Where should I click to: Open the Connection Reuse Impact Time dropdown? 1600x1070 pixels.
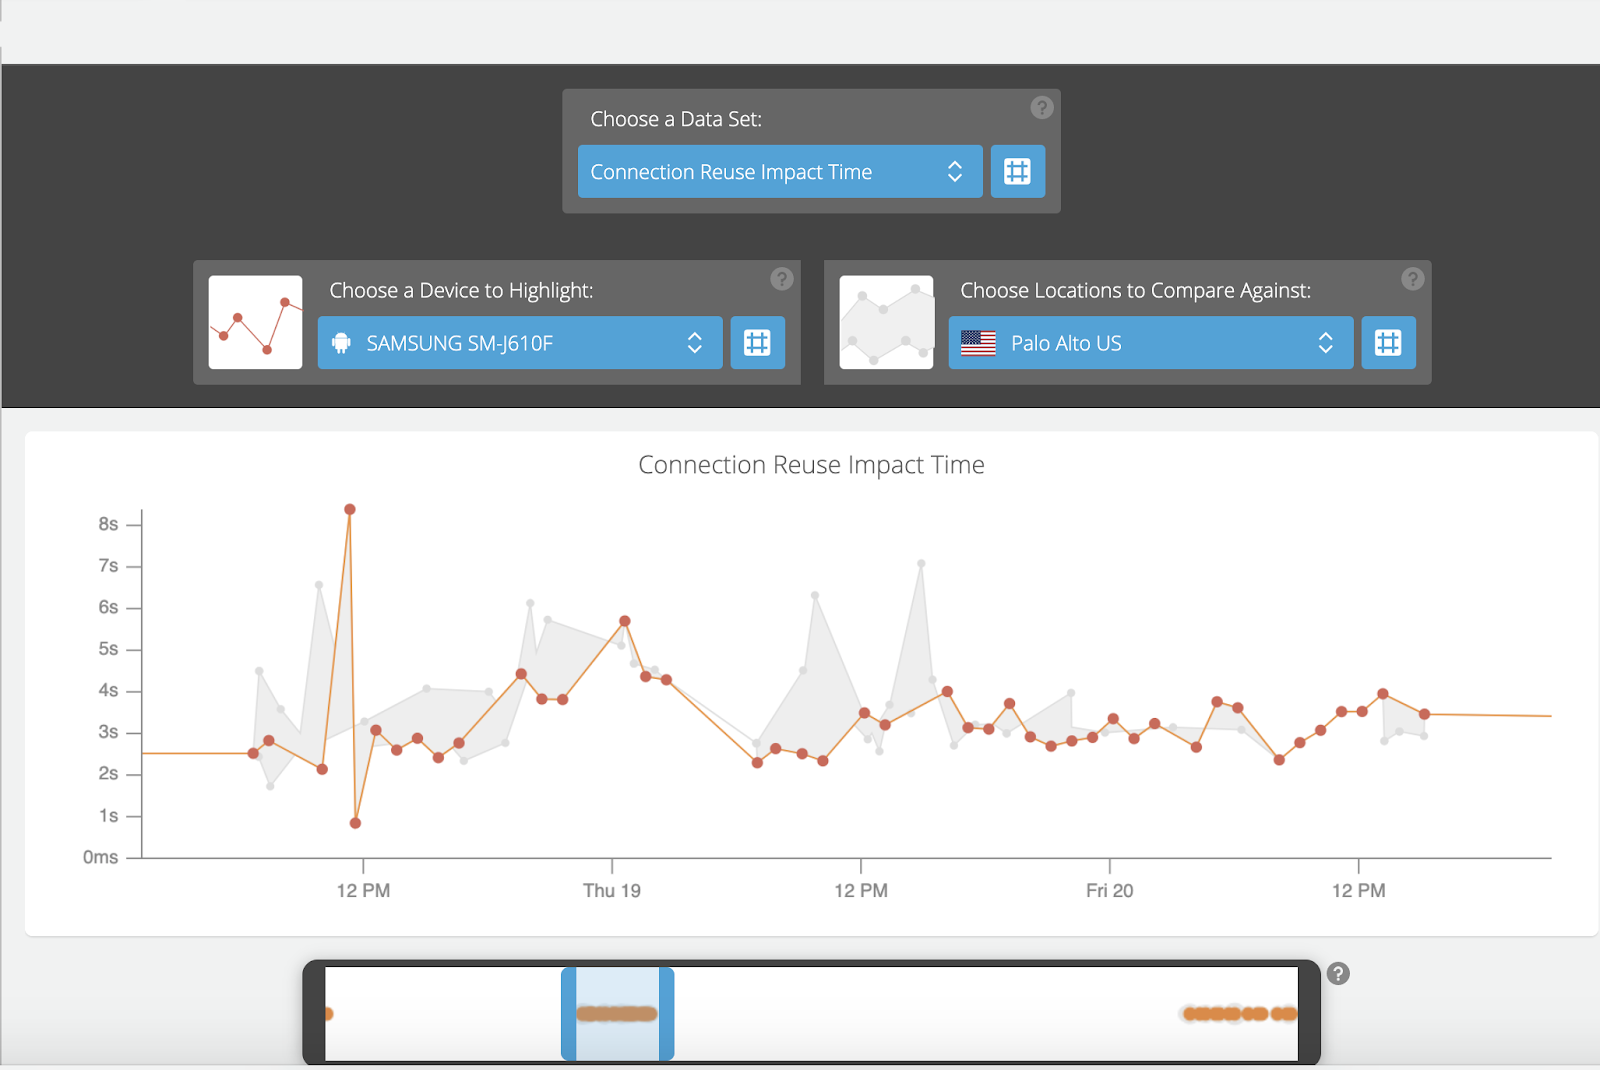(x=780, y=171)
